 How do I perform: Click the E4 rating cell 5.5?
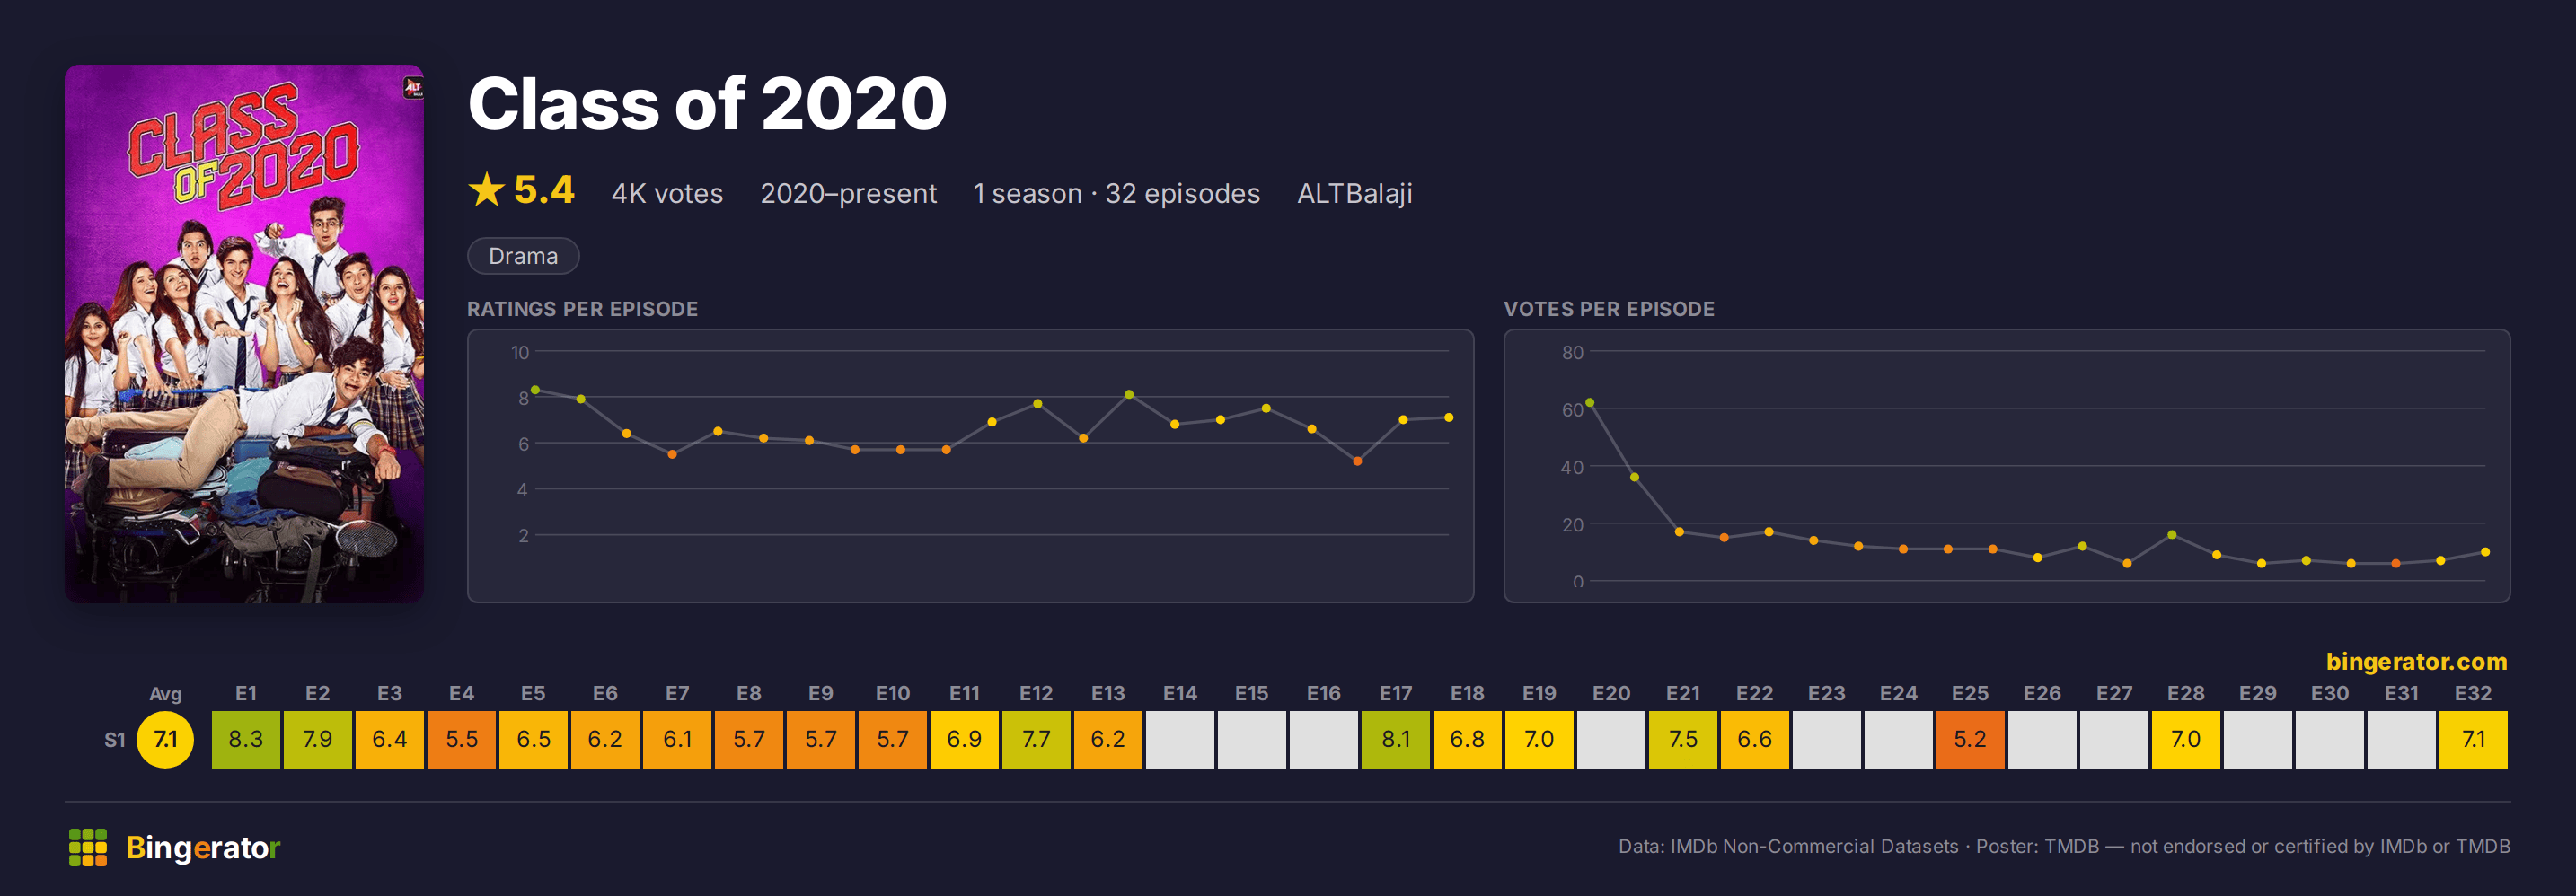click(461, 739)
